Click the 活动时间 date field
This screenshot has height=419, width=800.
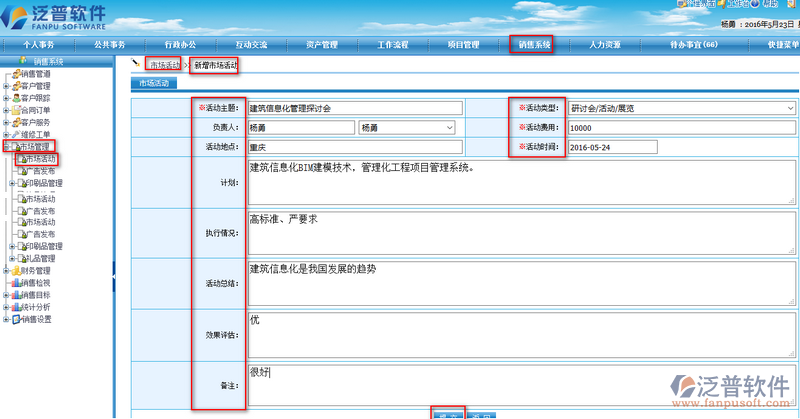click(611, 147)
